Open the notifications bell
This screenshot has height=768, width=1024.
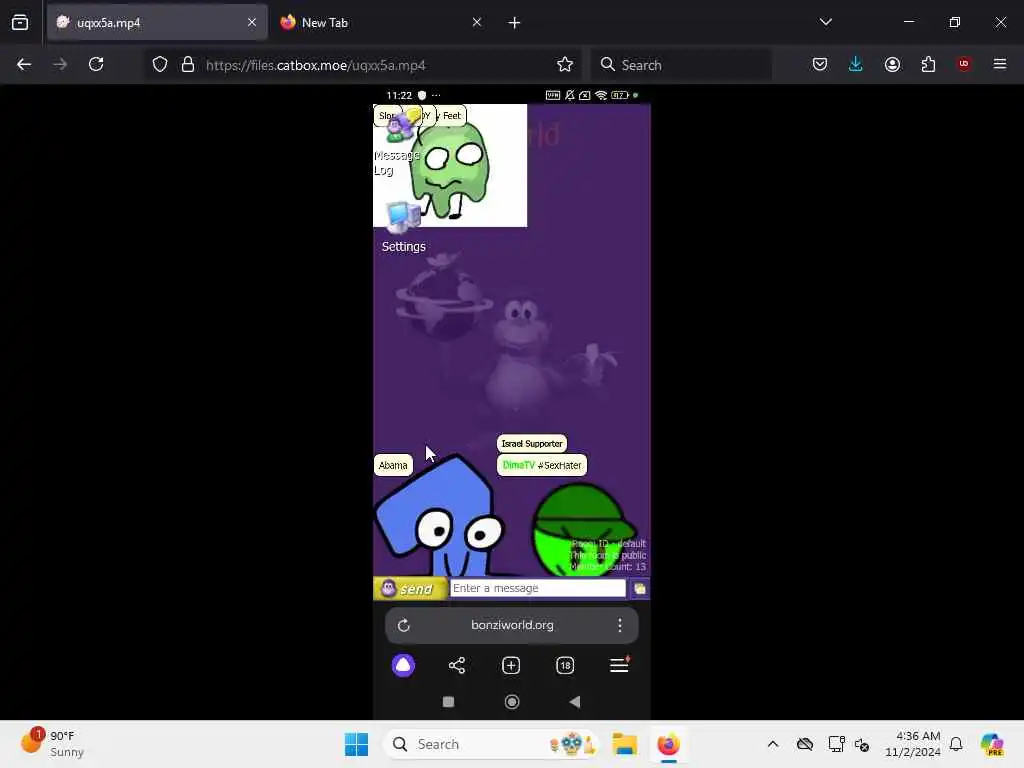[x=956, y=744]
